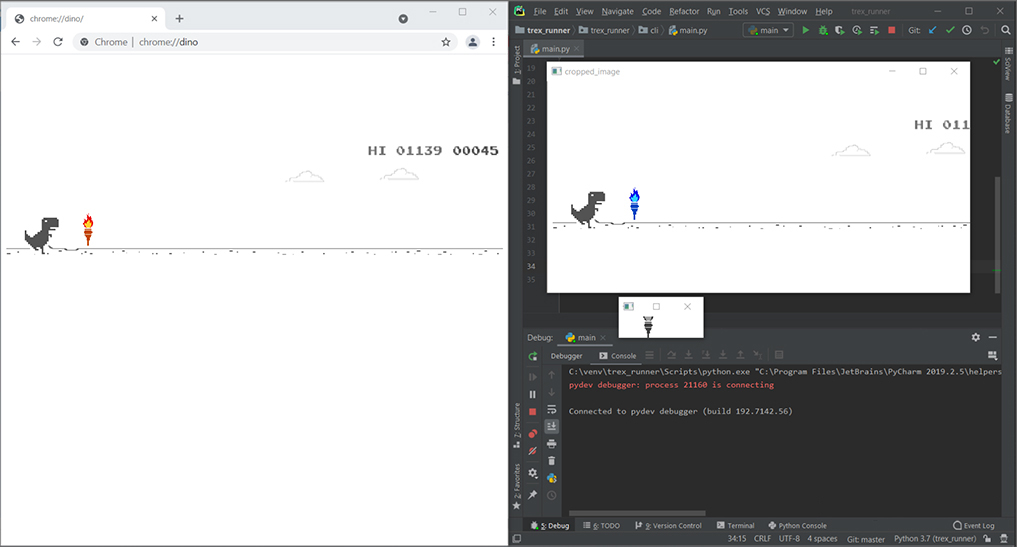Click the Evaluate Expression calculator icon
The image size is (1017, 547).
coord(779,355)
